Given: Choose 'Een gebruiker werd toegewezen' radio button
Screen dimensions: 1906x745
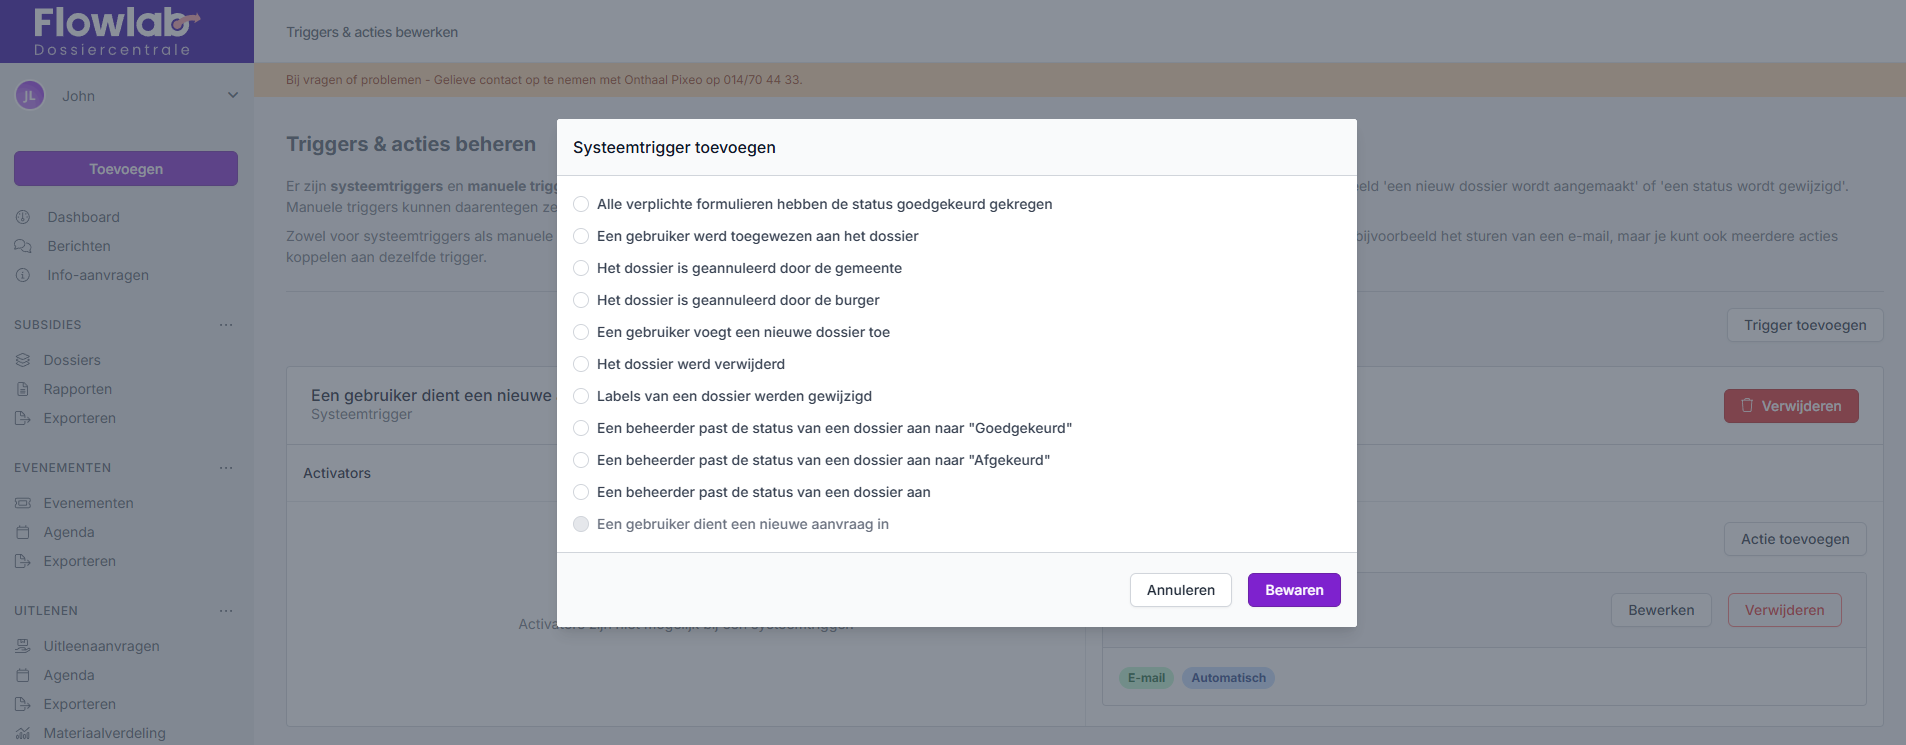Looking at the screenshot, I should (x=581, y=236).
